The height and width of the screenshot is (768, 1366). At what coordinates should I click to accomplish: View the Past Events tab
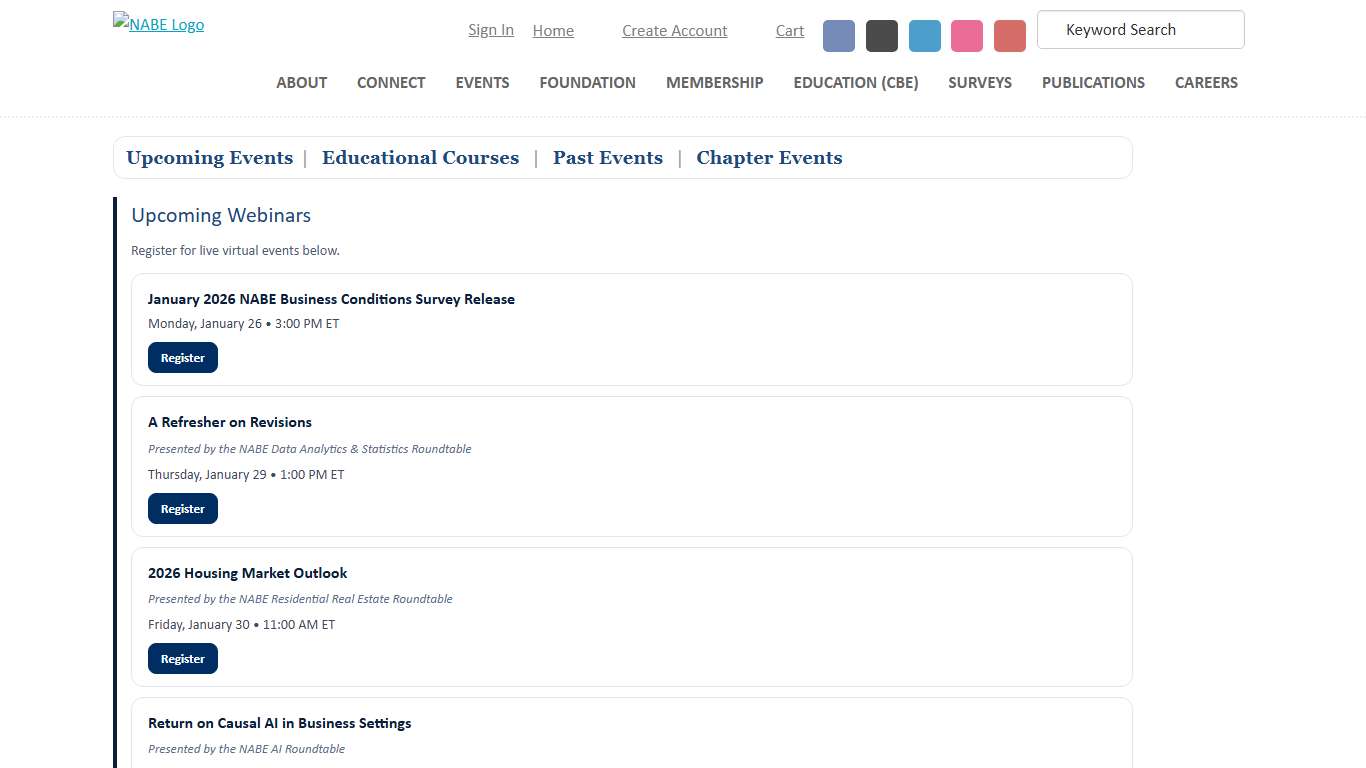pyautogui.click(x=607, y=158)
